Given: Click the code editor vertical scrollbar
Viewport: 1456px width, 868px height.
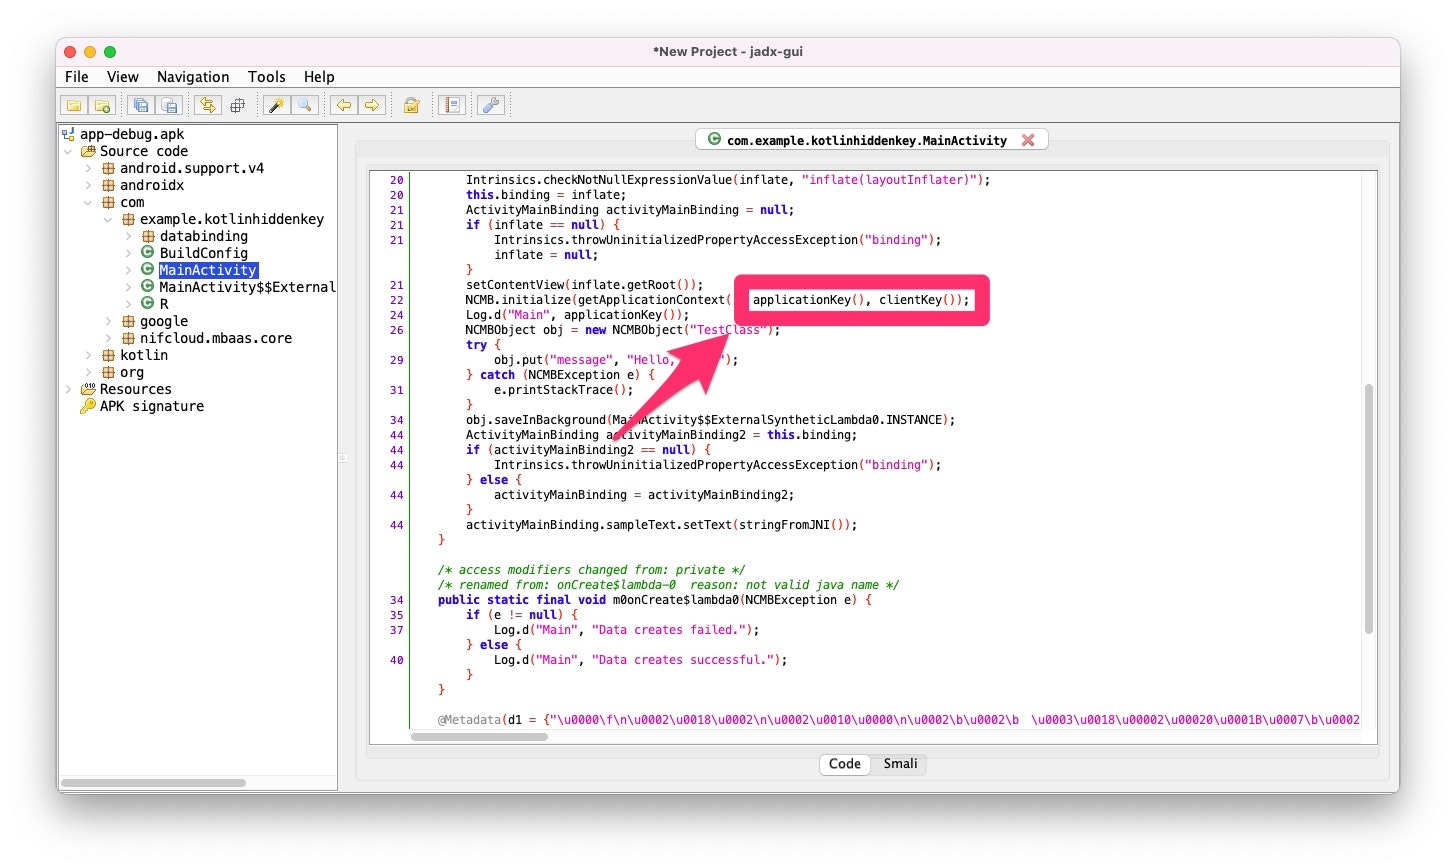Looking at the screenshot, I should tap(1369, 508).
